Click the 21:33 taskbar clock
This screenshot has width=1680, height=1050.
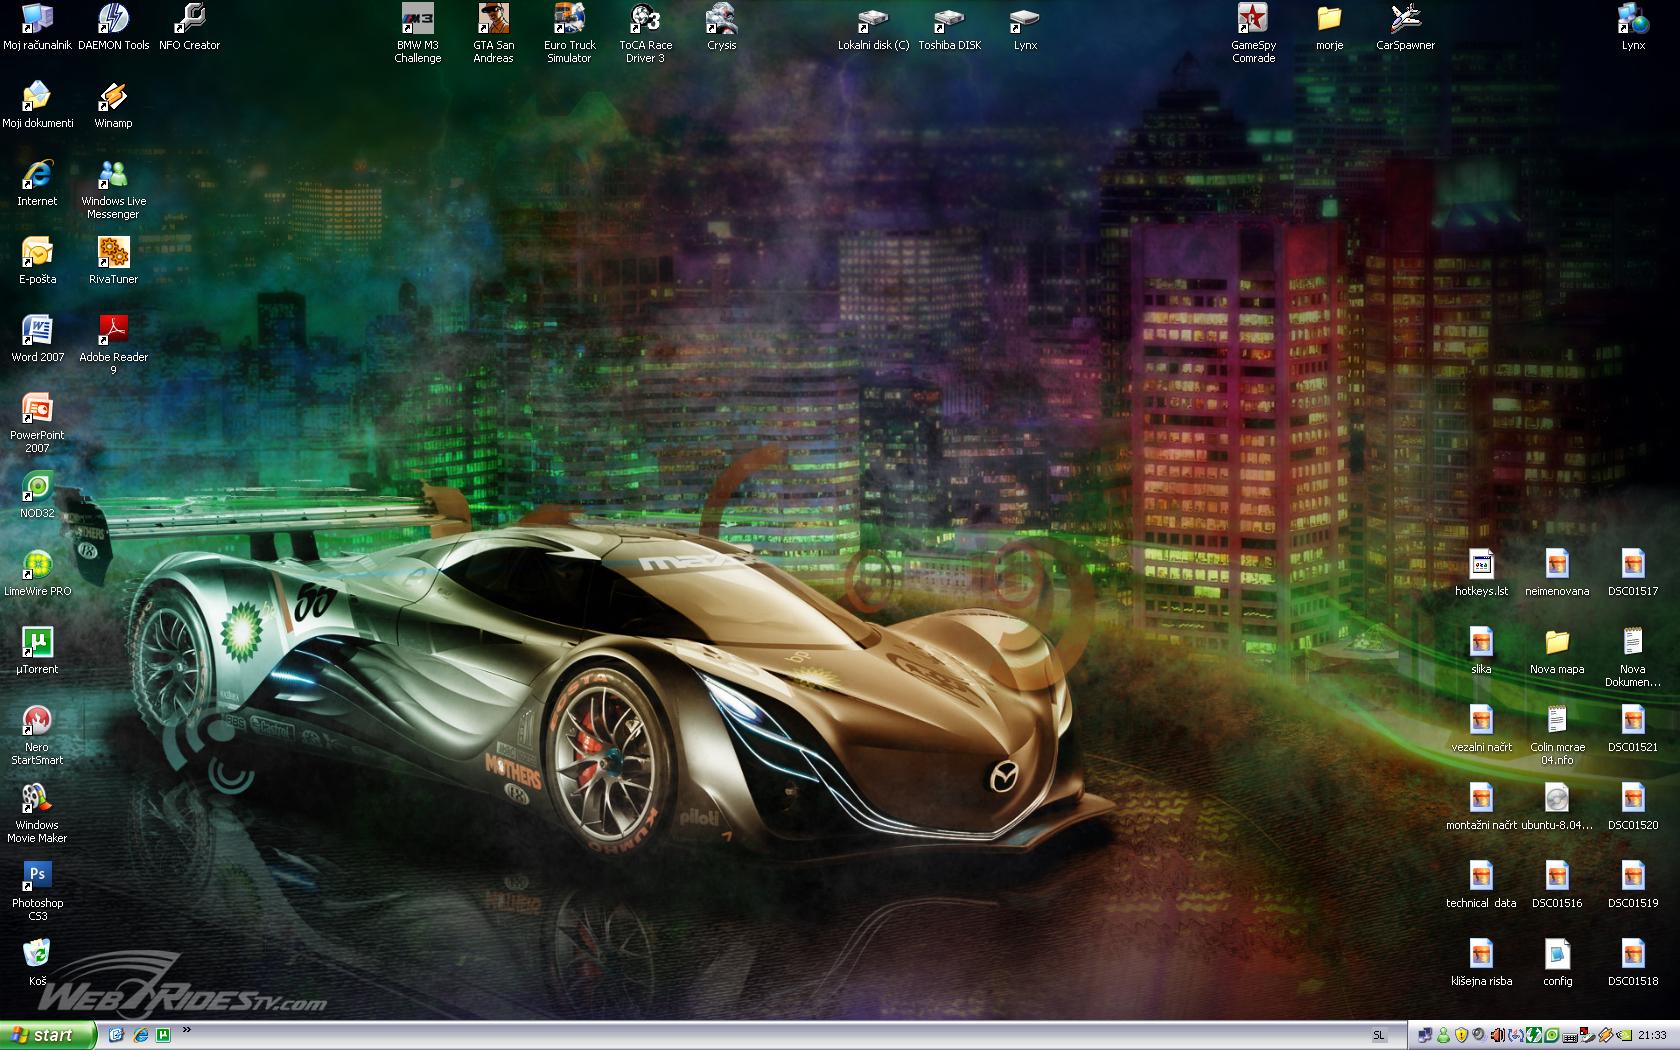coord(1652,1035)
